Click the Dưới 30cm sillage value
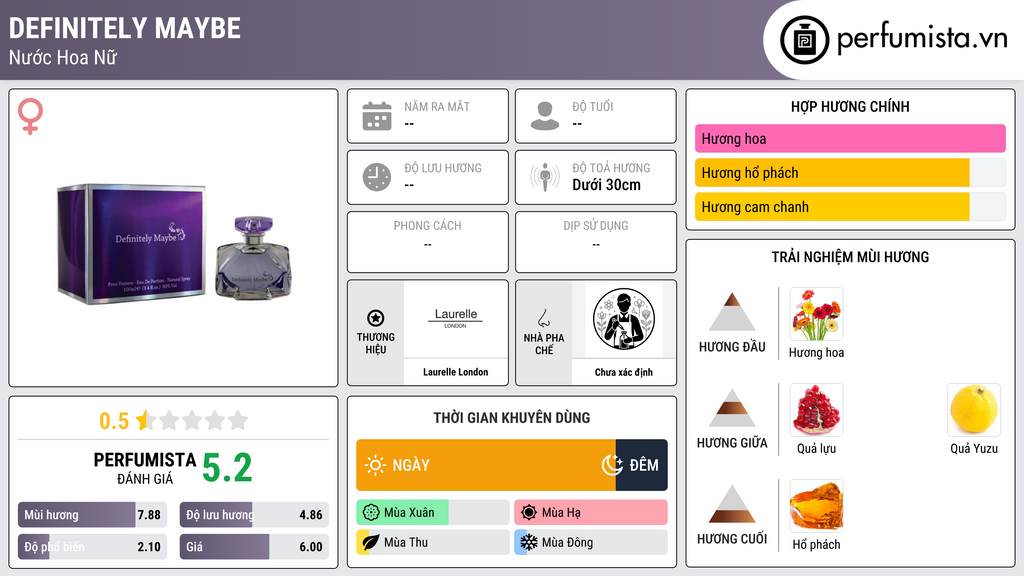The image size is (1024, 576). coord(606,185)
